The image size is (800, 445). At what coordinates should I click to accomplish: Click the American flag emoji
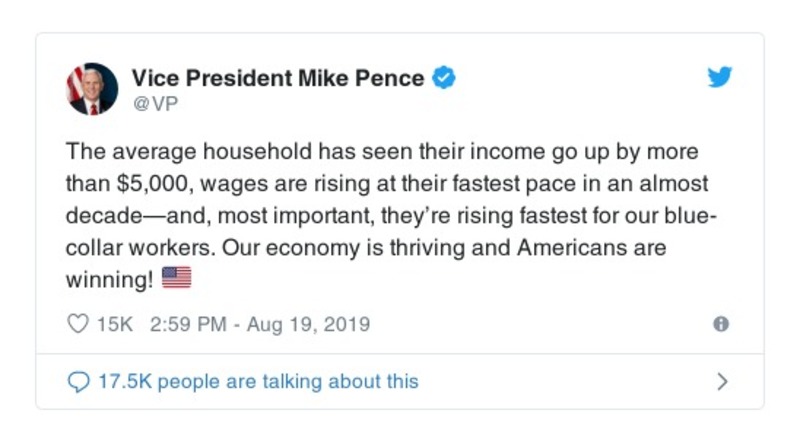pyautogui.click(x=176, y=278)
